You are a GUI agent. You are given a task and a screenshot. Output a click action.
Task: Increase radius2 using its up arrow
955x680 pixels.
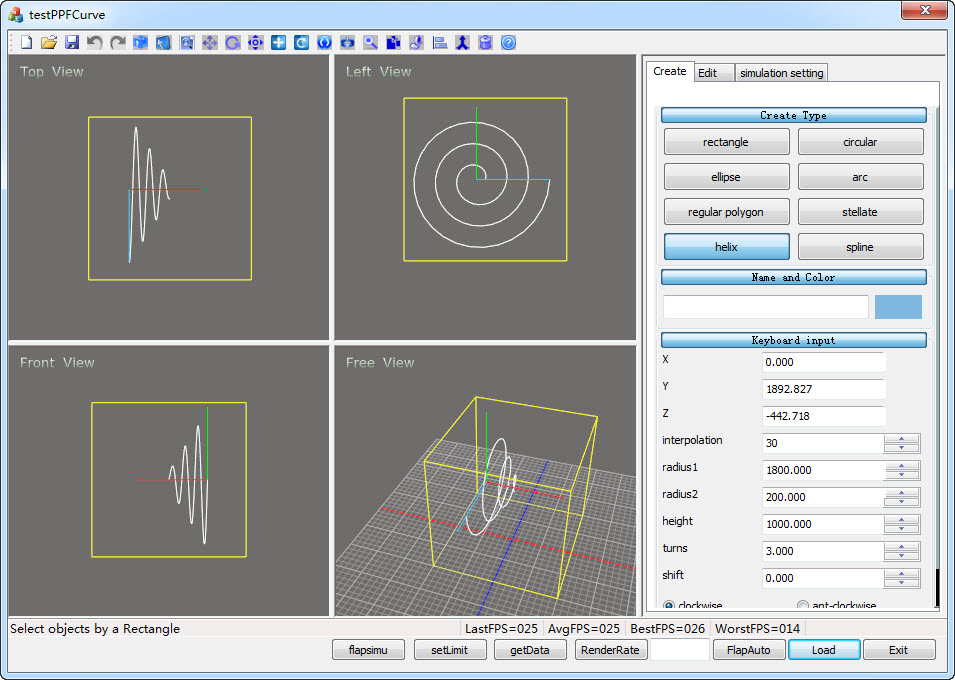901,492
